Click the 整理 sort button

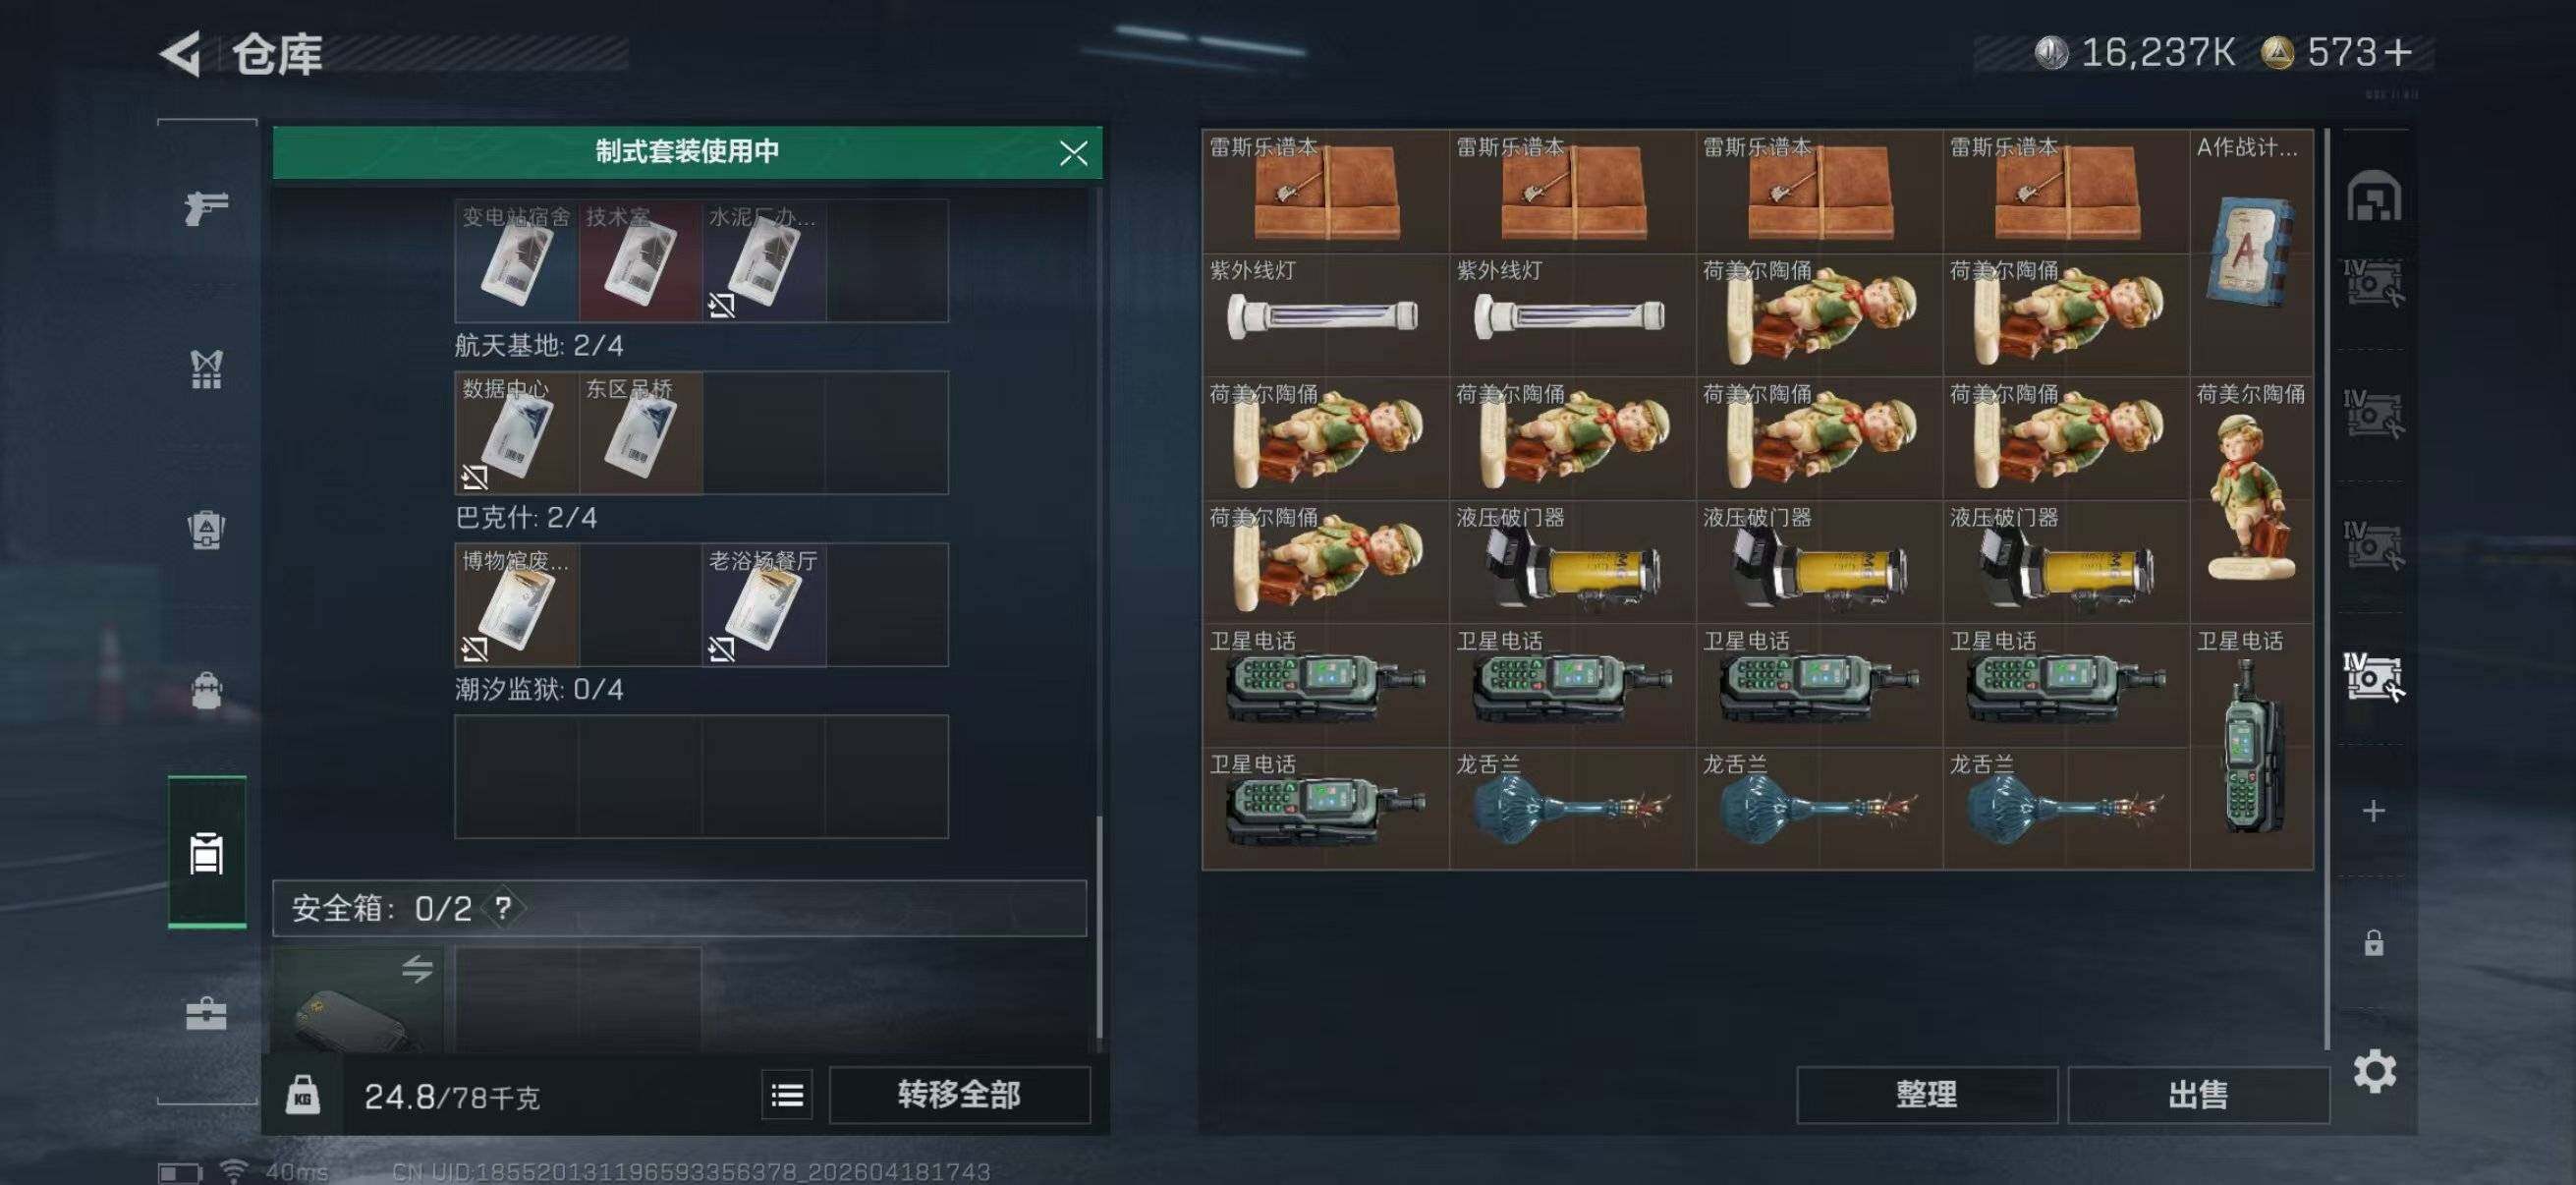click(1927, 1095)
